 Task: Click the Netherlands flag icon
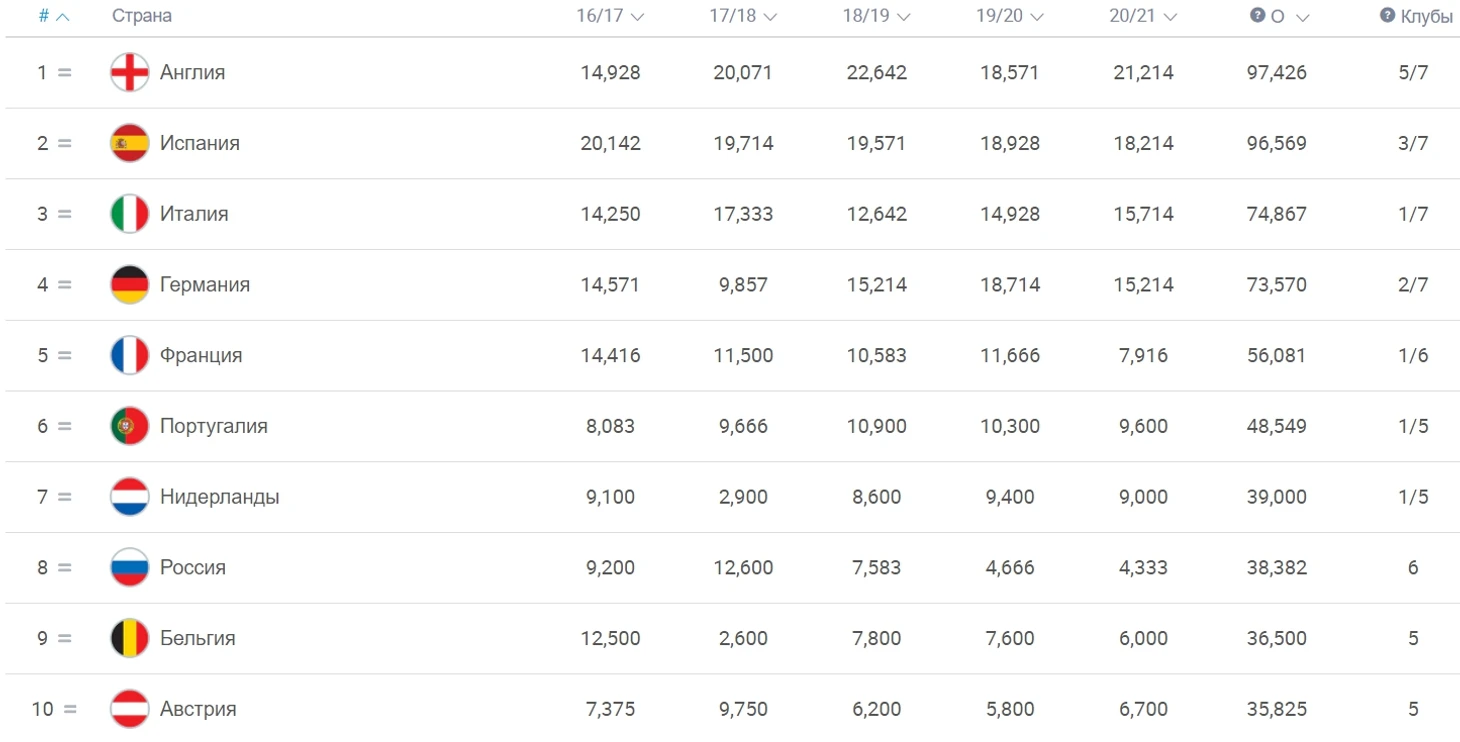[x=130, y=497]
